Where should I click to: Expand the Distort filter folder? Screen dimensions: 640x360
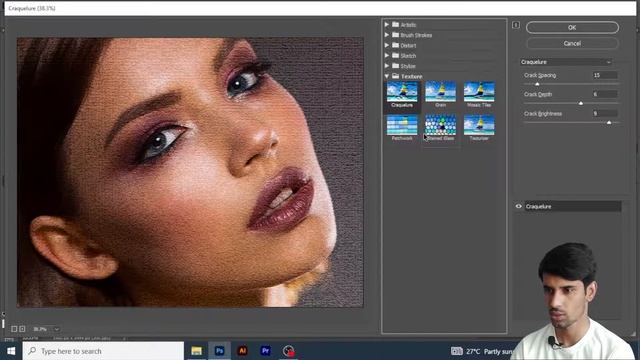387,45
